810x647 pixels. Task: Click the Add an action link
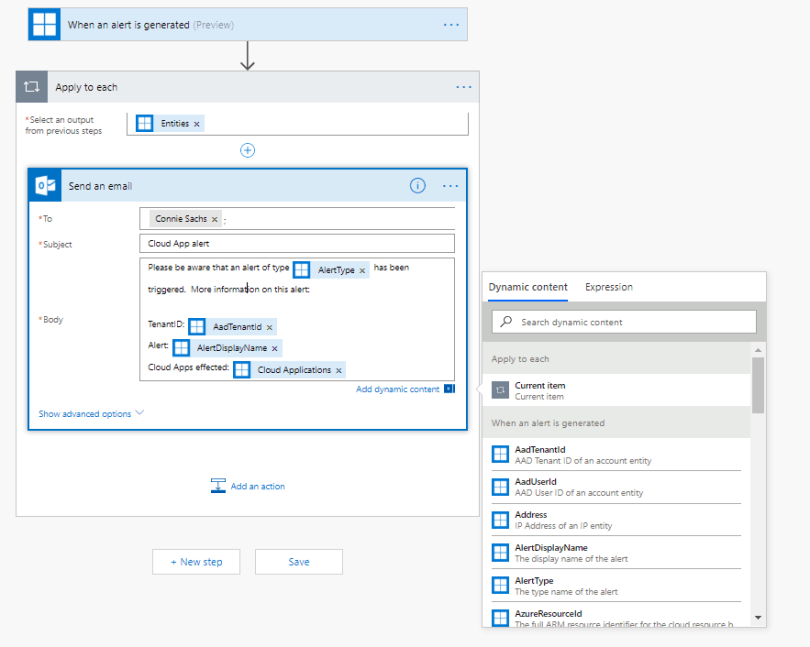point(257,486)
